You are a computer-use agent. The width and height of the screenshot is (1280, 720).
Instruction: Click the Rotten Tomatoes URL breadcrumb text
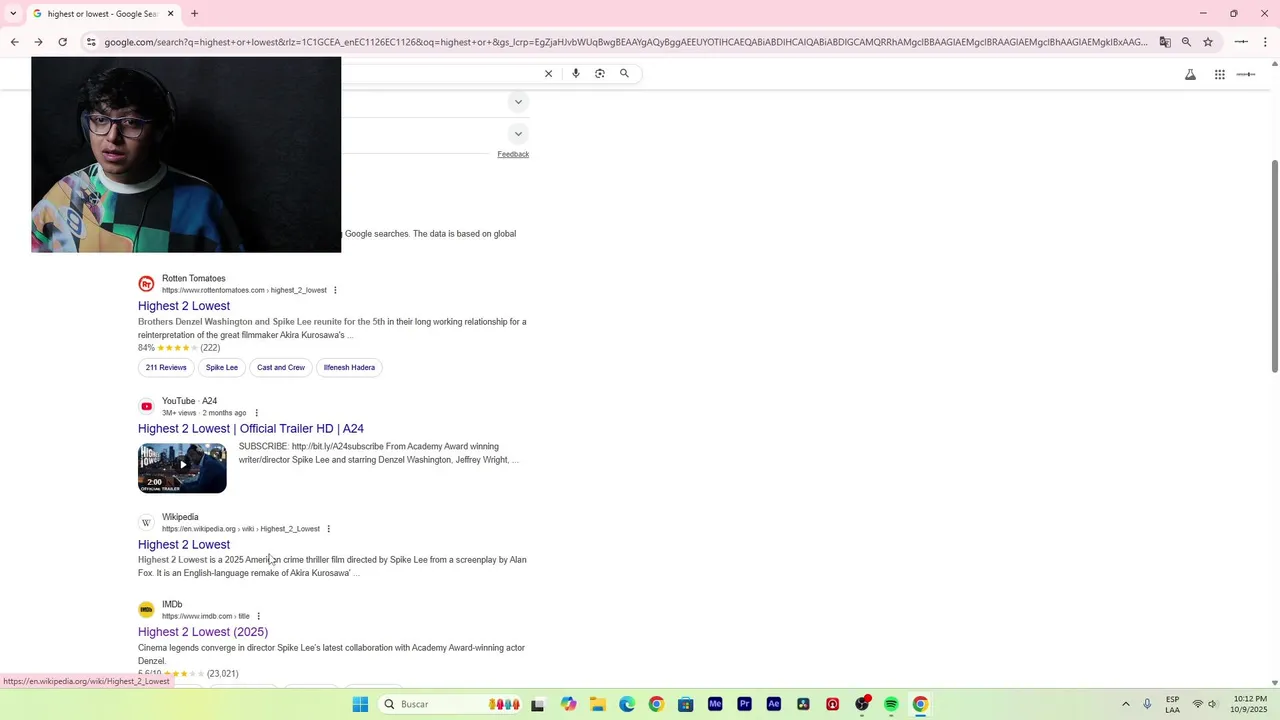(x=244, y=290)
